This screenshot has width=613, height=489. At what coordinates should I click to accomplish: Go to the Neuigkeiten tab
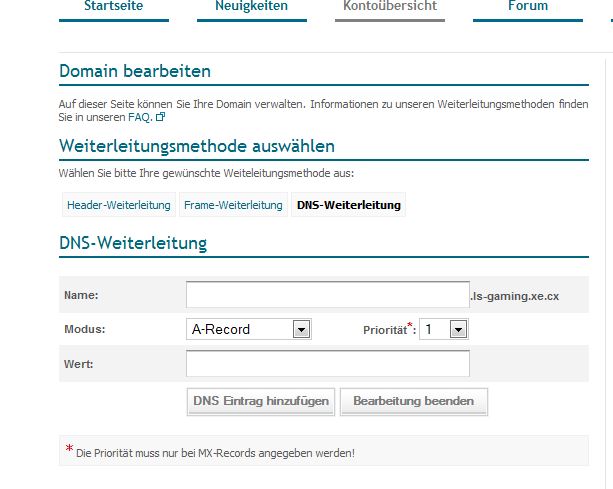click(251, 7)
